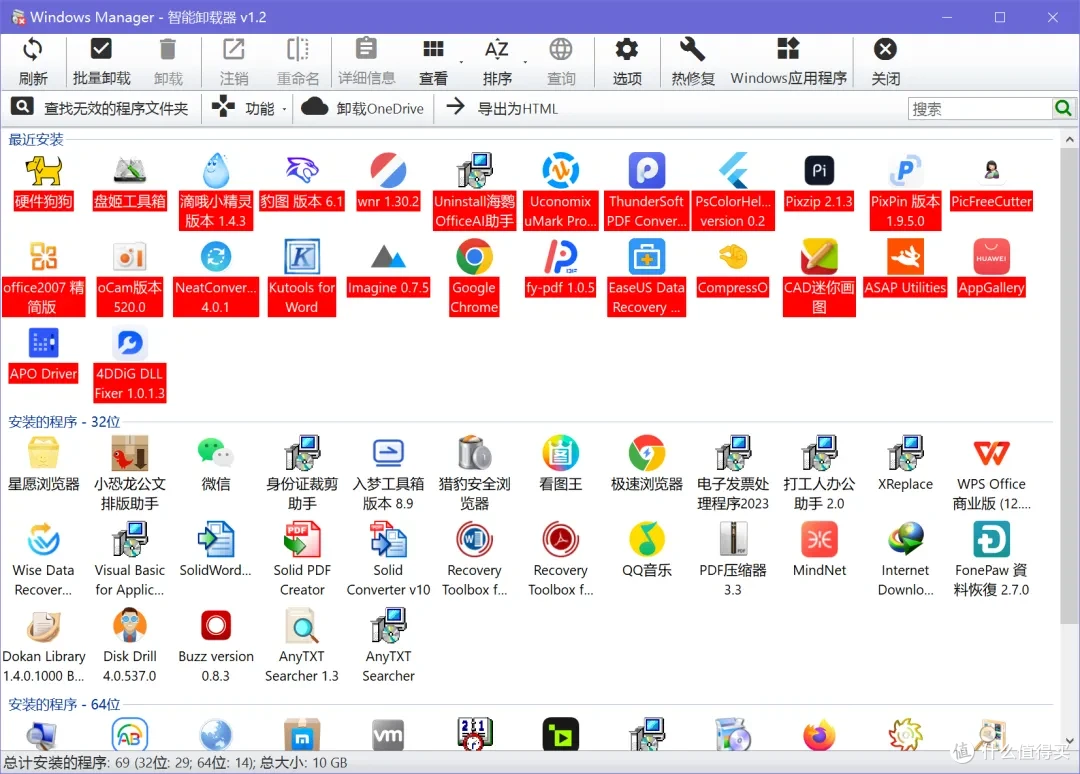Select the Google Chrome program icon
Screen dimensions: 1080x774
click(x=474, y=258)
